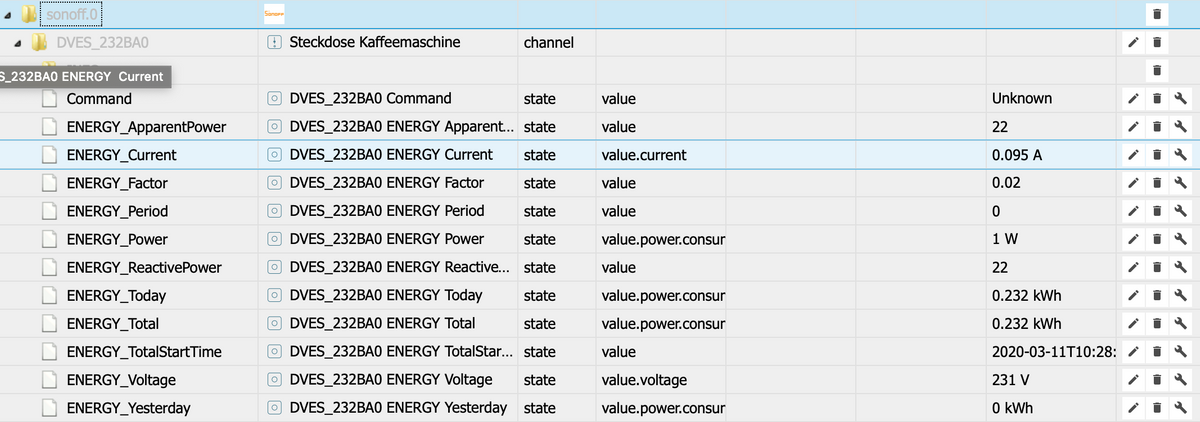The height and width of the screenshot is (422, 1200).
Task: Open custom settings wrench for ENERGY_Today
Action: pyautogui.click(x=1180, y=296)
